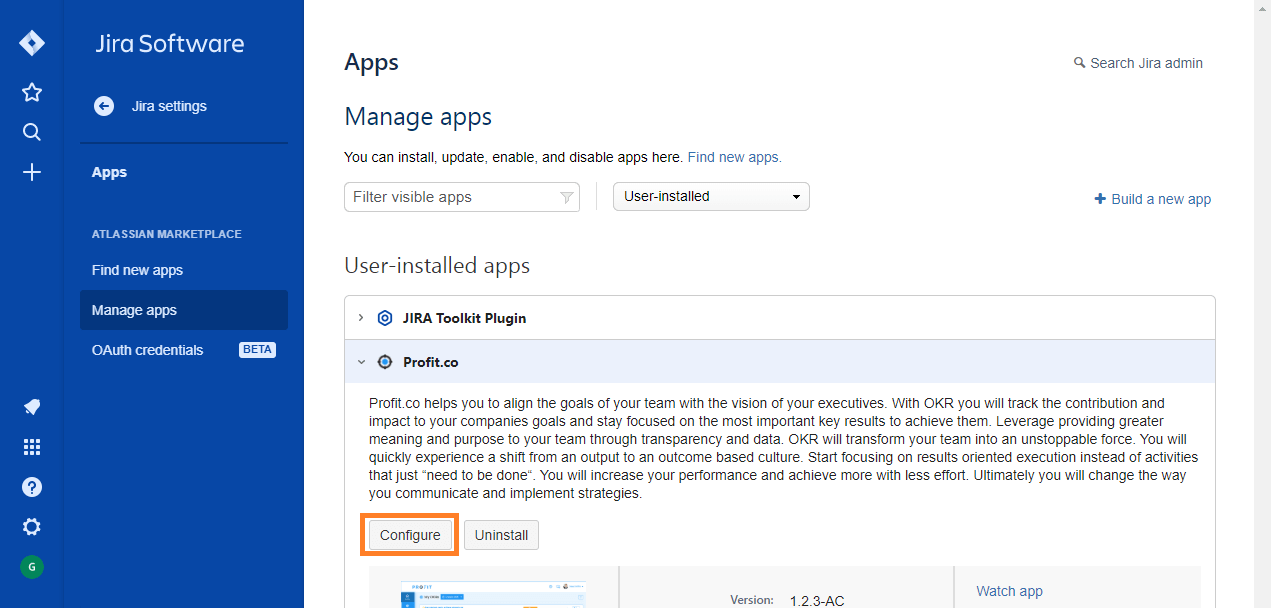This screenshot has height=608, width=1271.
Task: Click the filter funnel icon
Action: pyautogui.click(x=566, y=197)
